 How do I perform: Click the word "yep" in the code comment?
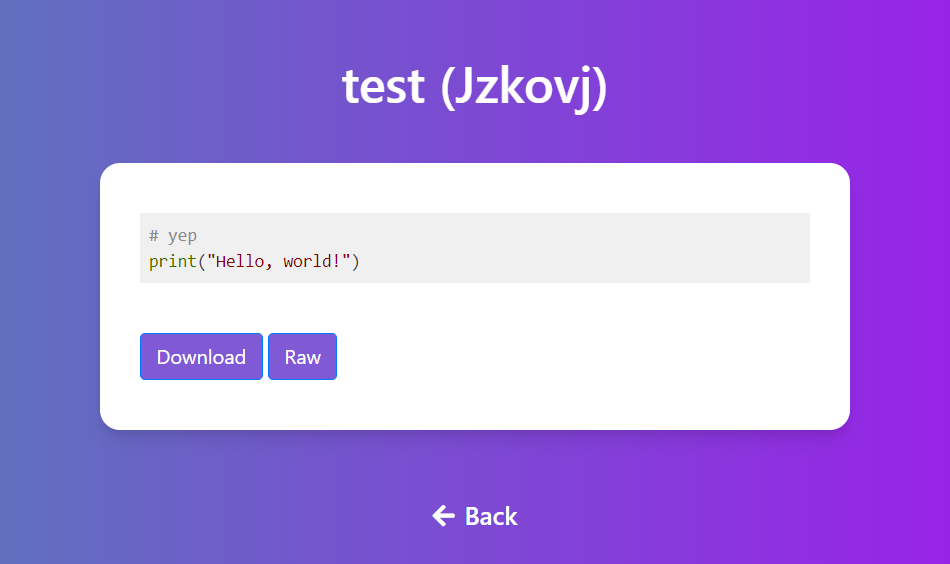click(182, 236)
